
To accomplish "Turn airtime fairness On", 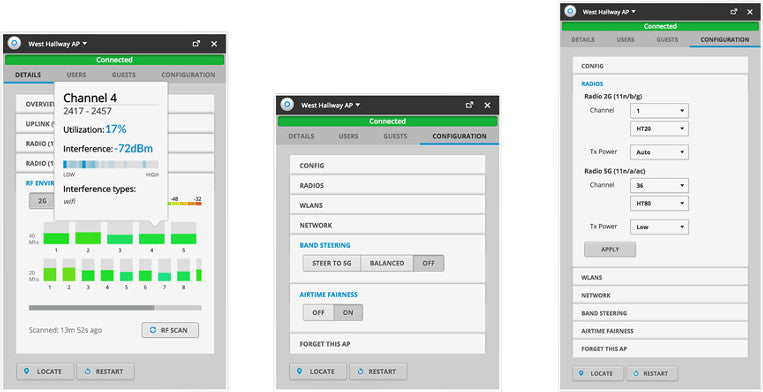I will [348, 312].
